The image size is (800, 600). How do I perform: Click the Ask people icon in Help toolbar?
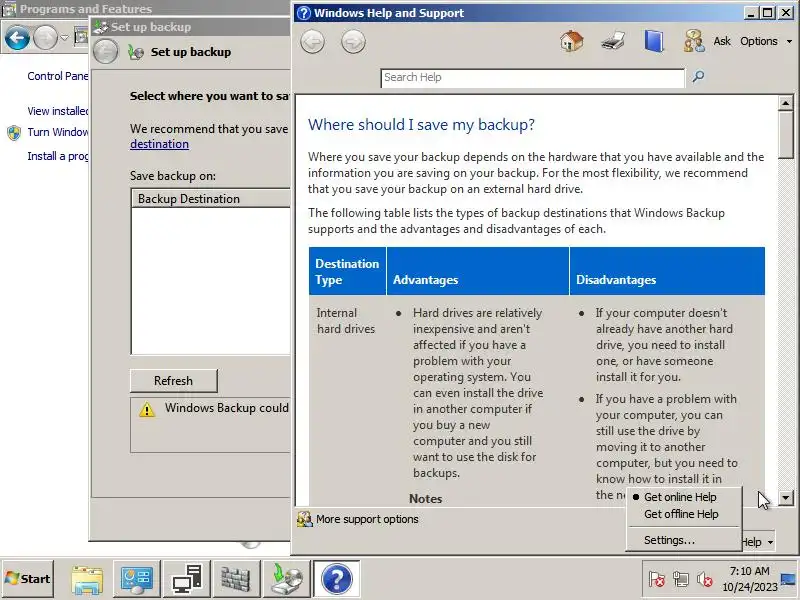coord(694,41)
